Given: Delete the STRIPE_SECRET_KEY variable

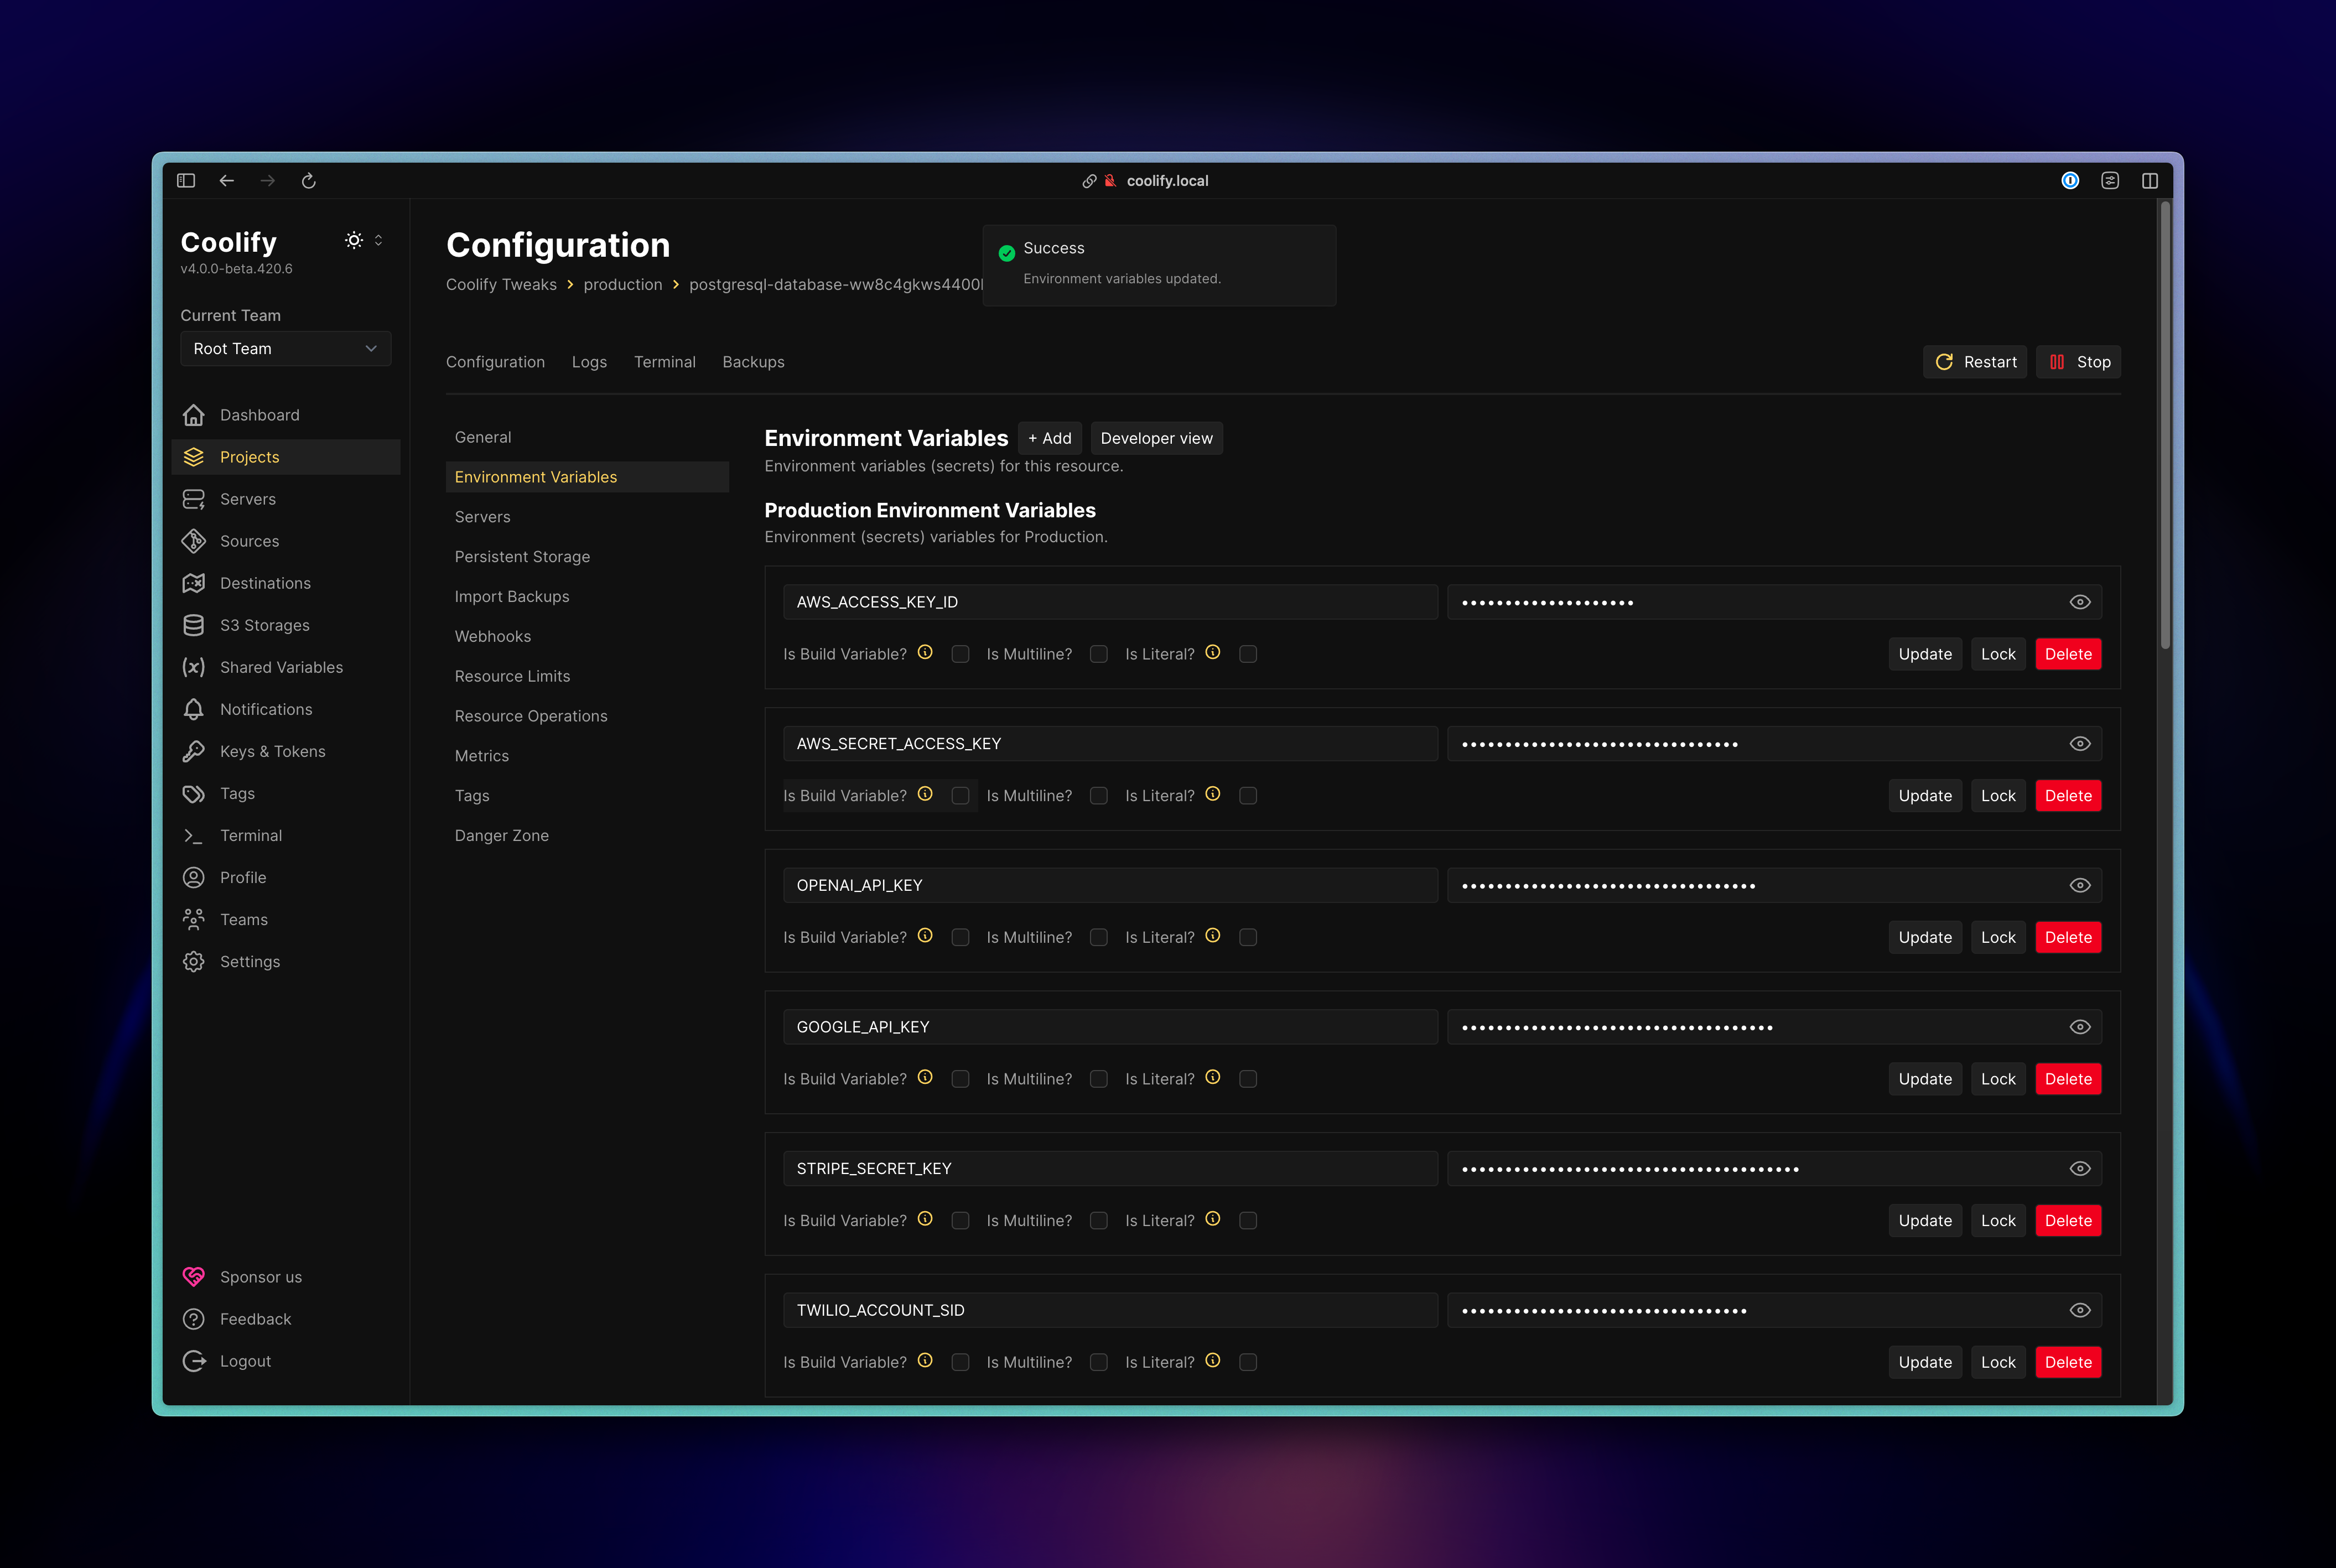Looking at the screenshot, I should click(x=2068, y=1221).
